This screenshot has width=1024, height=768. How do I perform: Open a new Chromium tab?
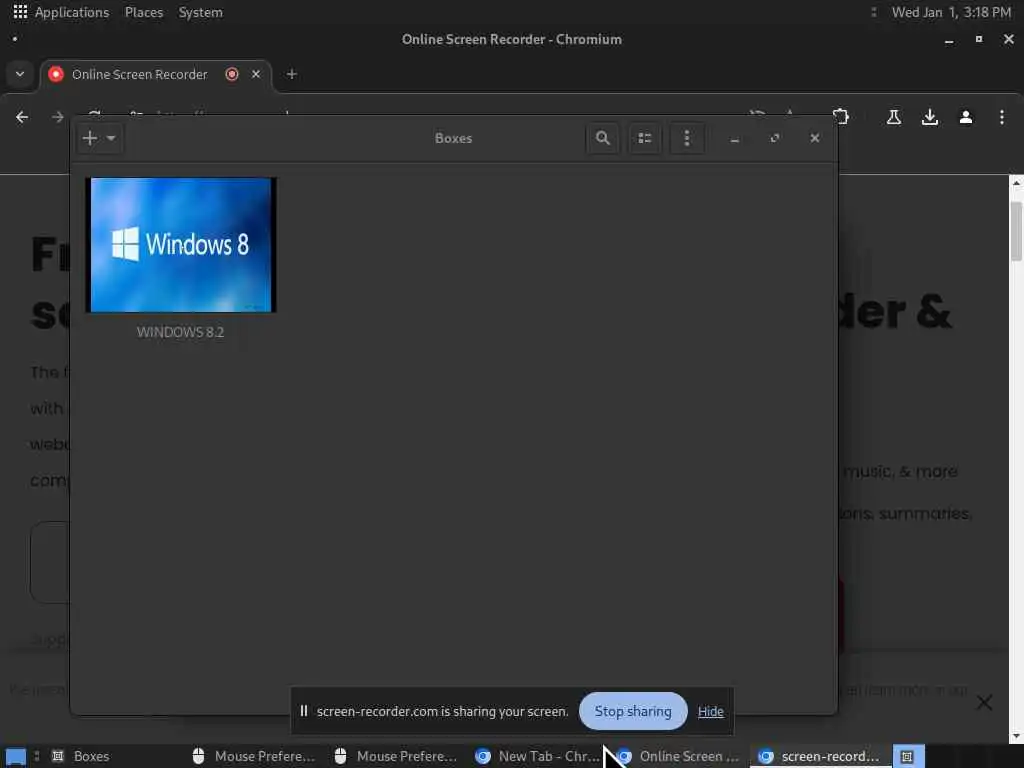[292, 74]
